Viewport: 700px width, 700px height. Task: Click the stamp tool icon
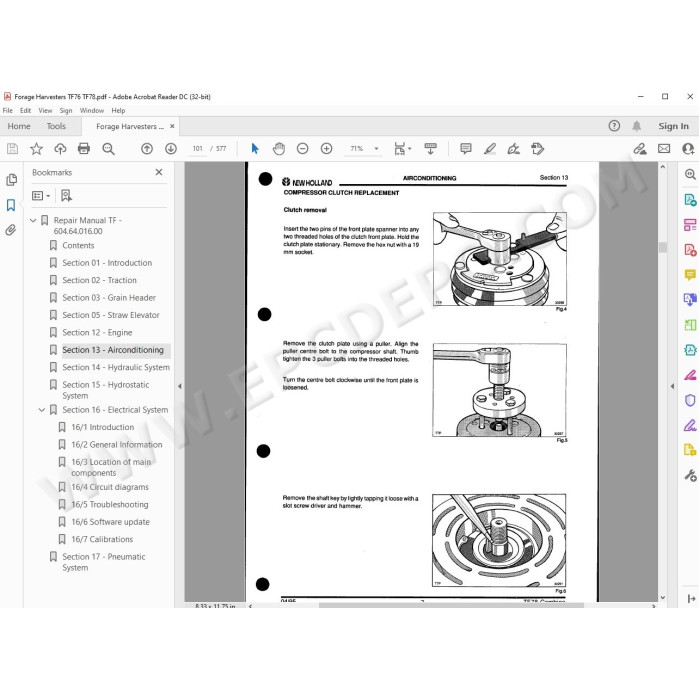coord(538,149)
